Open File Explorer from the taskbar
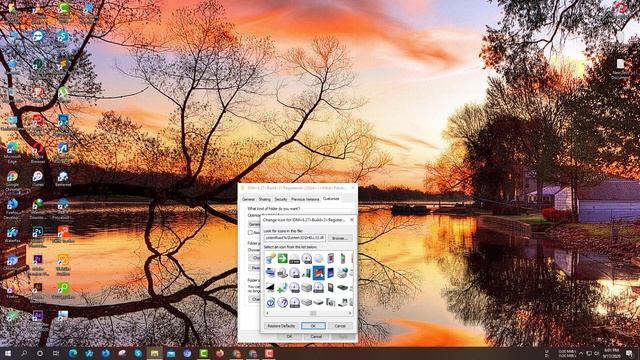This screenshot has height=360, width=640. [155, 353]
